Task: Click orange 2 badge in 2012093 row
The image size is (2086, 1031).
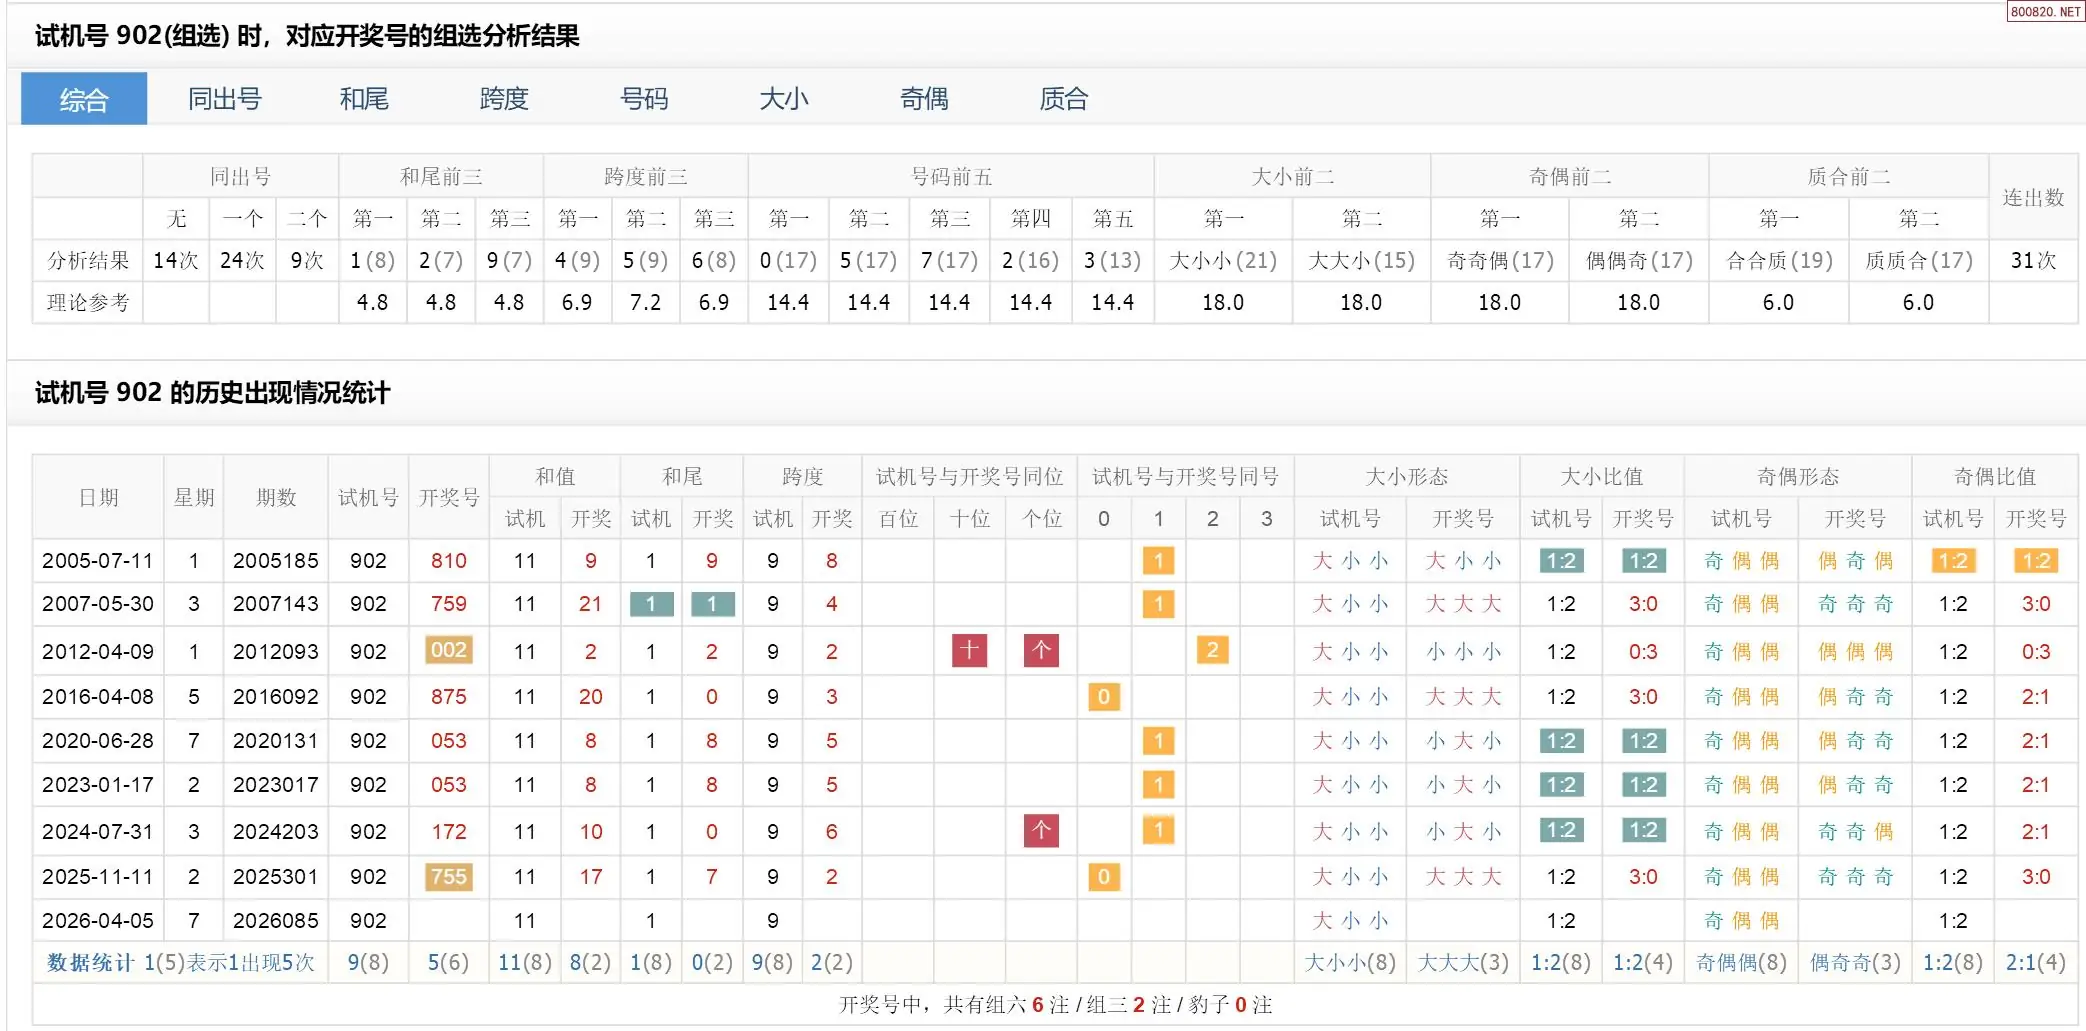Action: tap(1212, 651)
